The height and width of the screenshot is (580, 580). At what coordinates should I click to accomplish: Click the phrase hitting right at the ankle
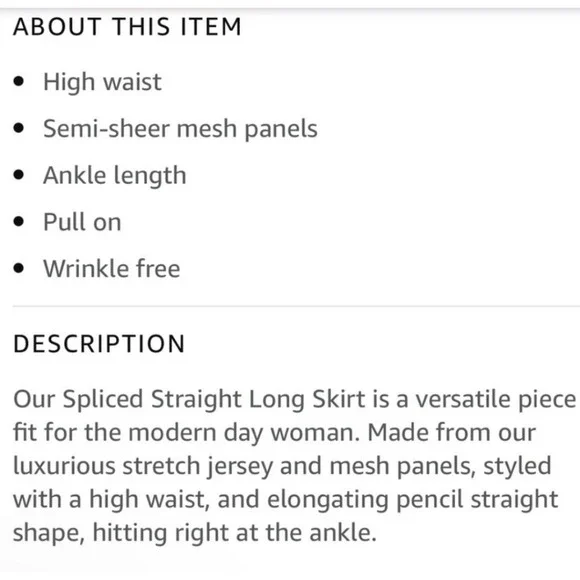(x=235, y=533)
